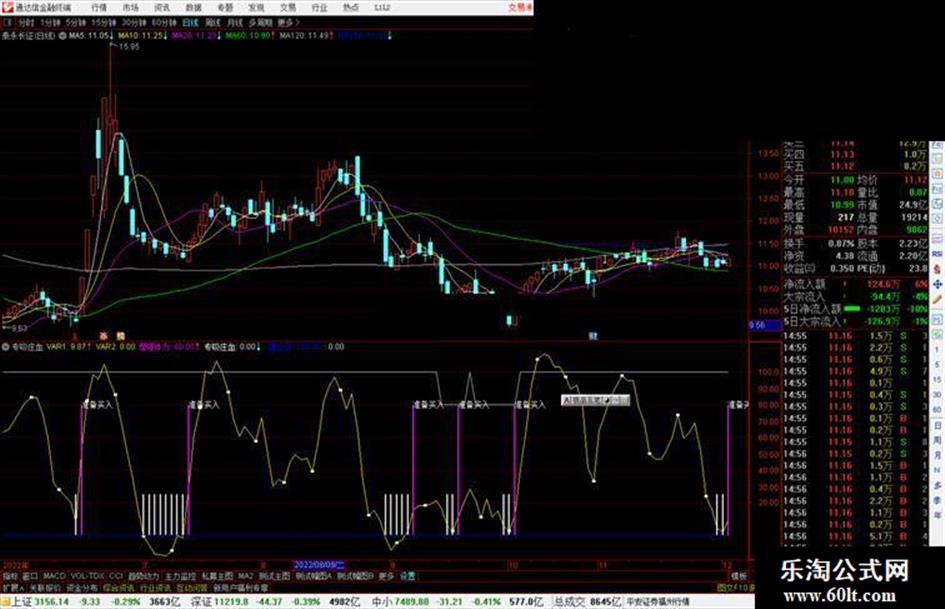Select 周 weekly period in right sidebar
Image resolution: width=945 pixels, height=609 pixels.
(937, 440)
